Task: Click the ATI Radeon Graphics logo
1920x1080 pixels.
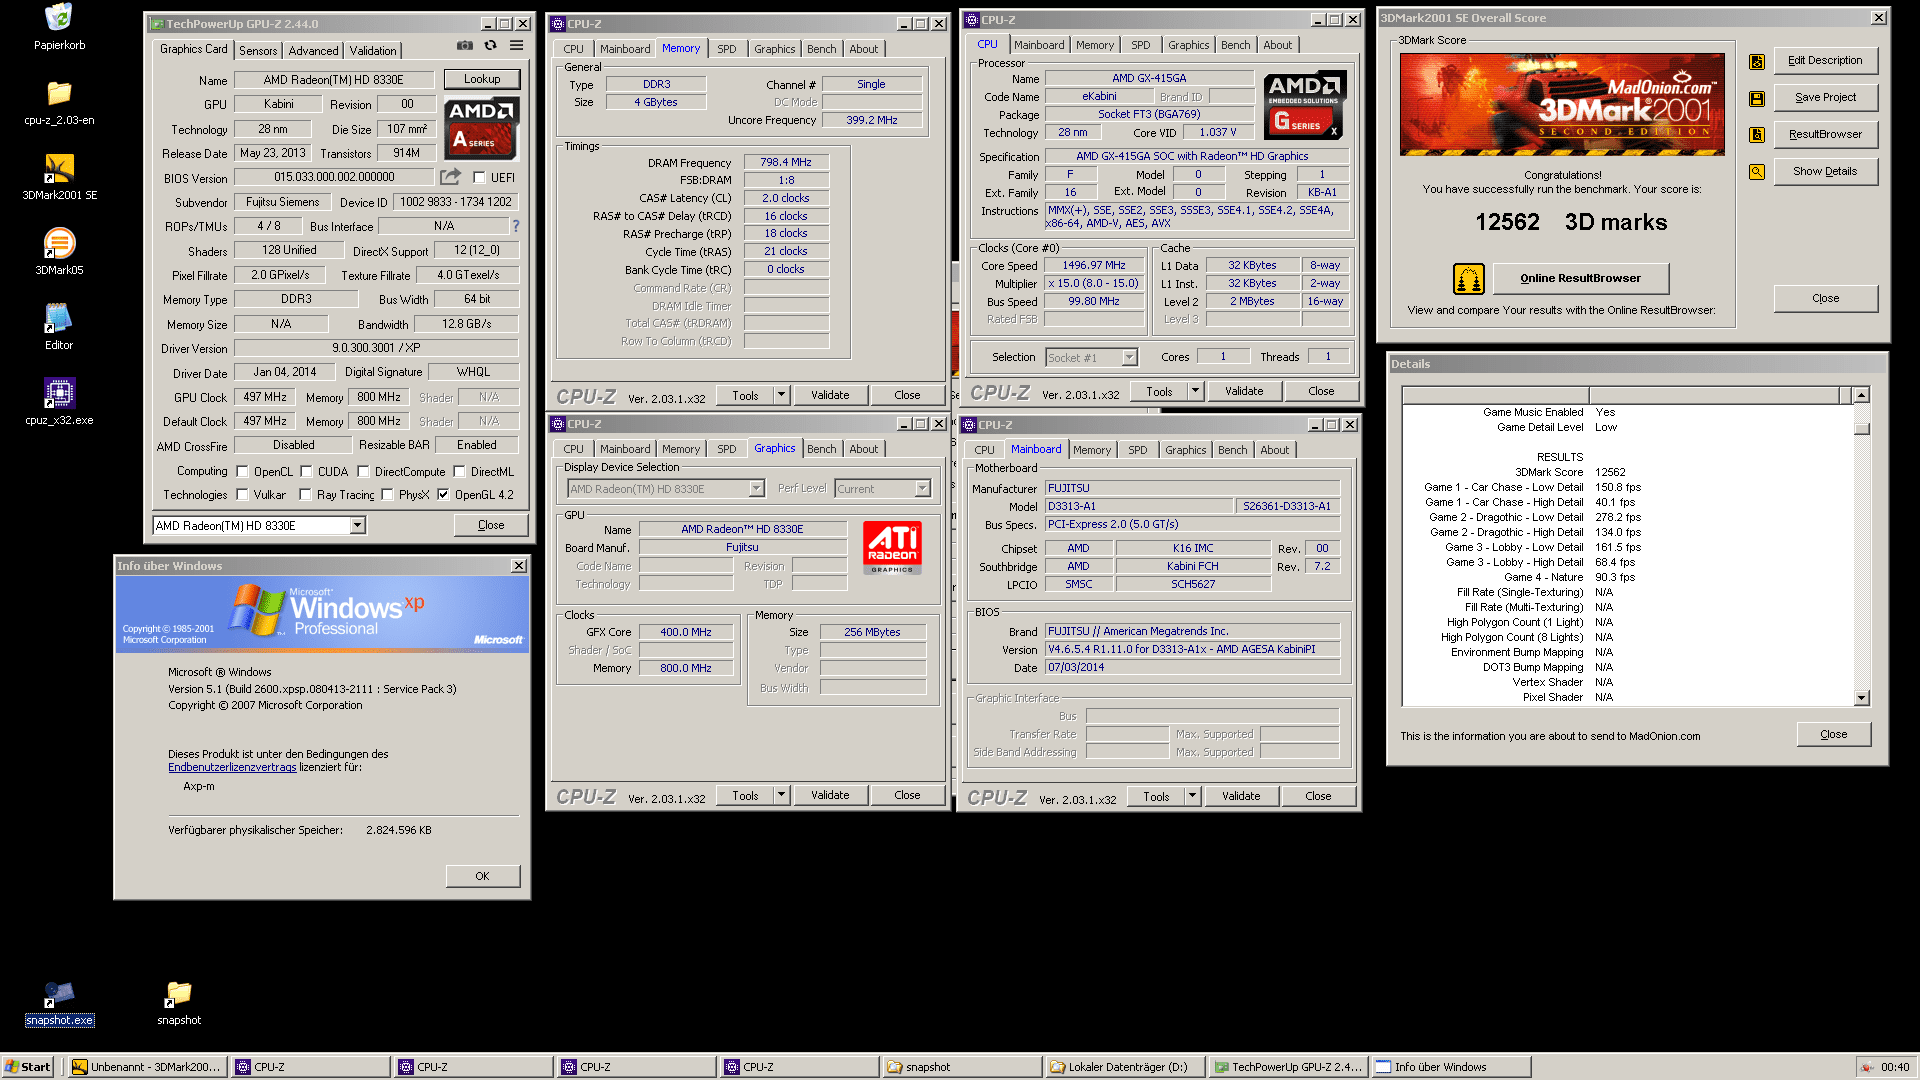Action: click(892, 548)
